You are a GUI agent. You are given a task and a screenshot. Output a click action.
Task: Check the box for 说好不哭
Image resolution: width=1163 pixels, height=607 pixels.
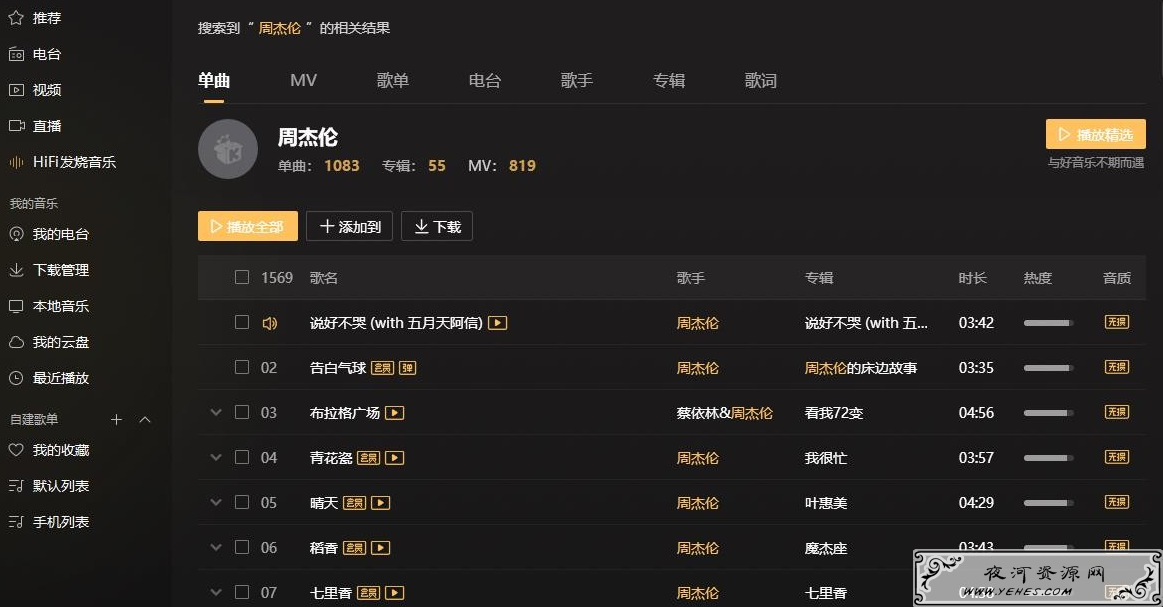click(x=242, y=322)
